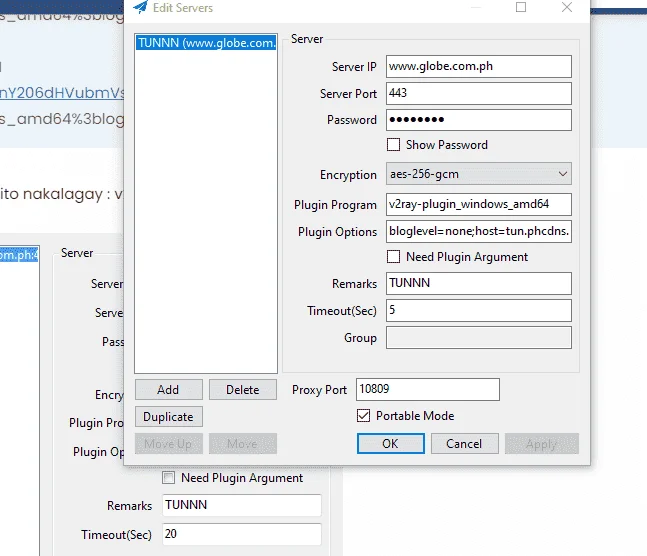The width and height of the screenshot is (647, 556).
Task: Click the Add button
Action: pos(168,390)
